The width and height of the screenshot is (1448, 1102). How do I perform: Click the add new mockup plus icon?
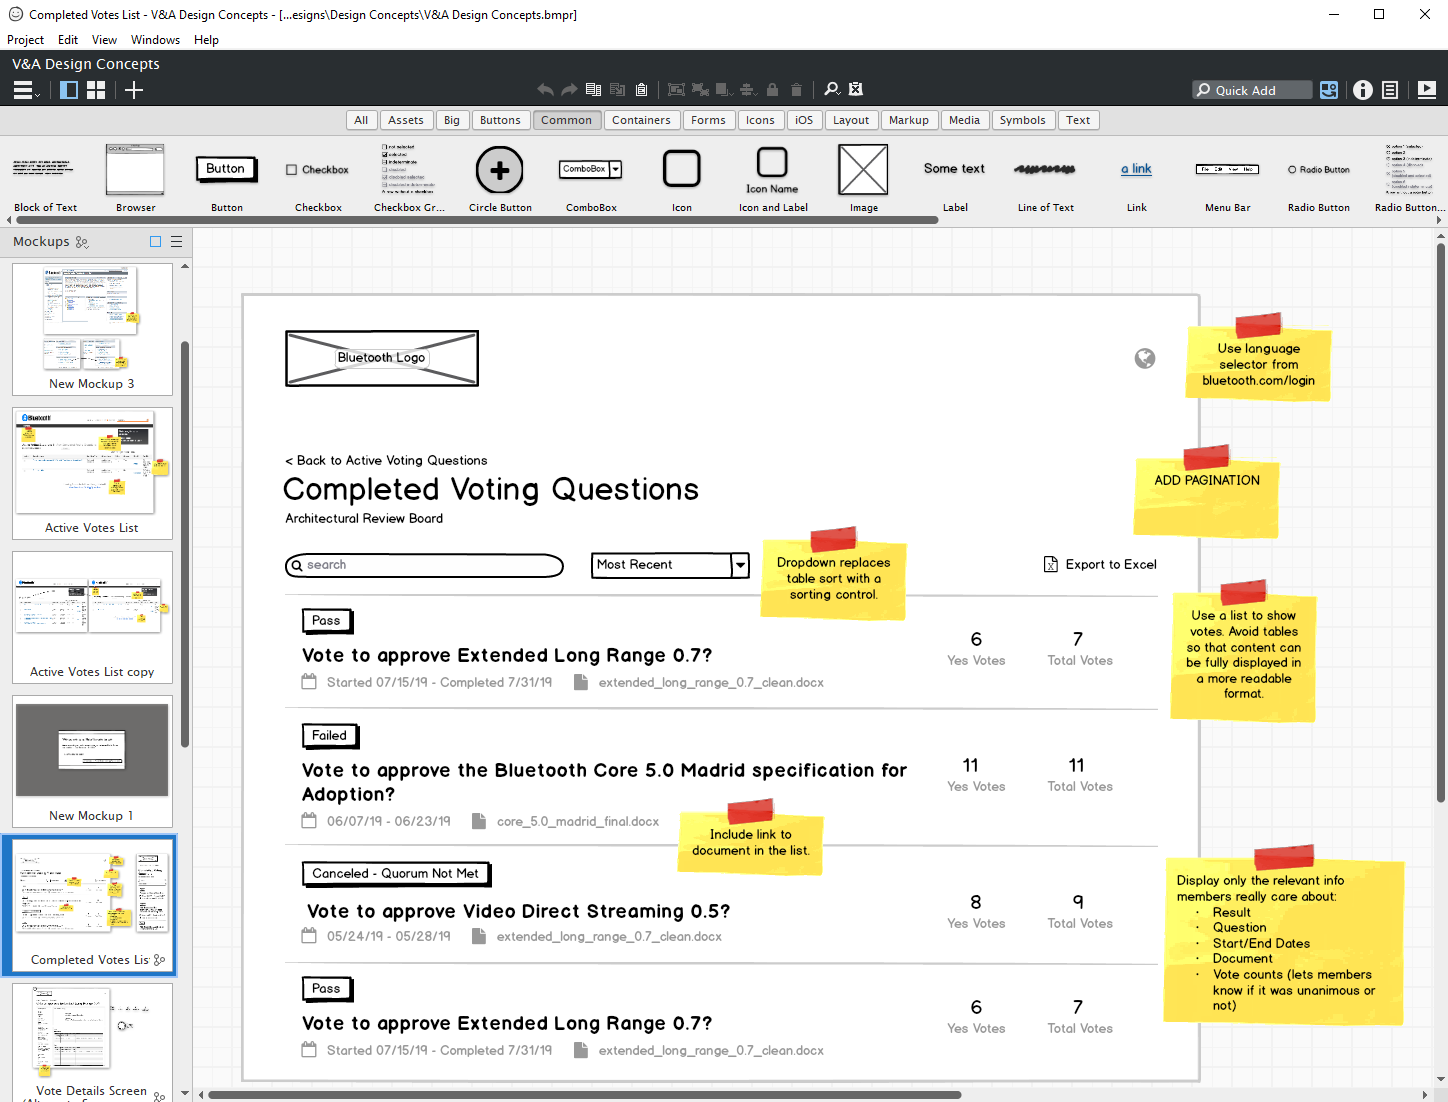pyautogui.click(x=134, y=90)
